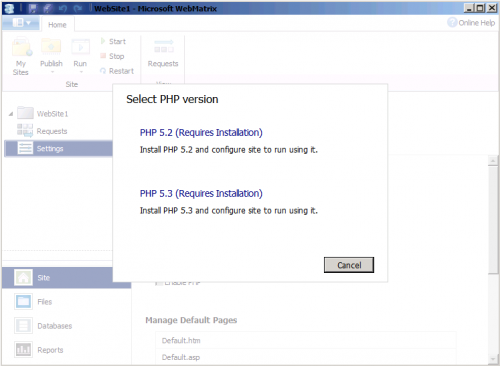Click the WebSite1 folder icon in tree
This screenshot has height=366, width=500.
pyautogui.click(x=25, y=113)
